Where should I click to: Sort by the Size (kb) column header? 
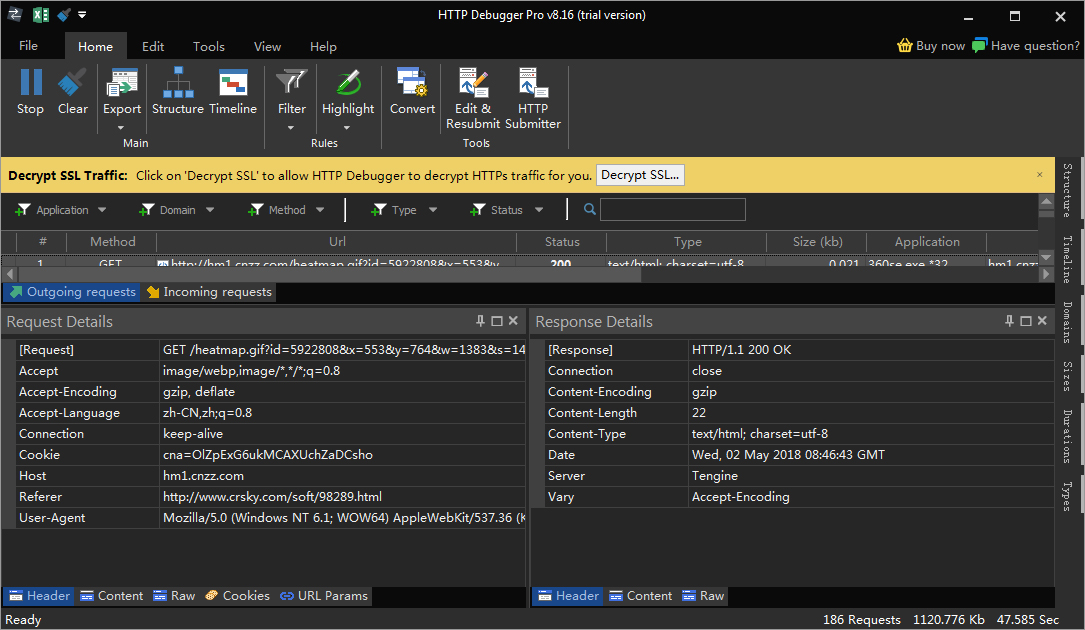[x=817, y=242]
